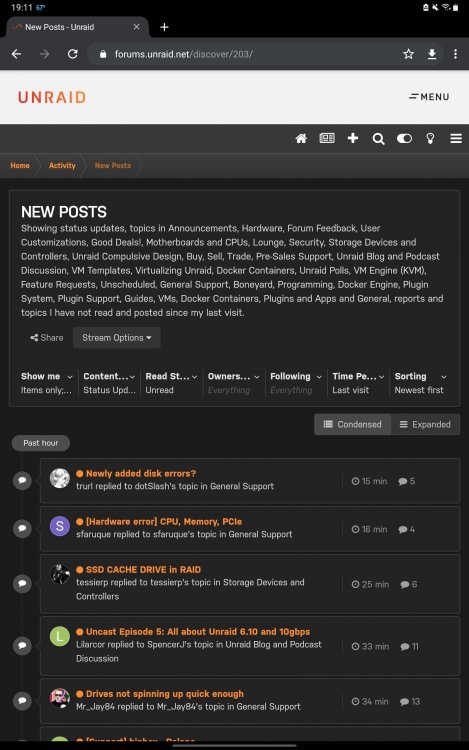Open the Stream Options dropdown
Screen dimensions: 469x750
(117, 338)
